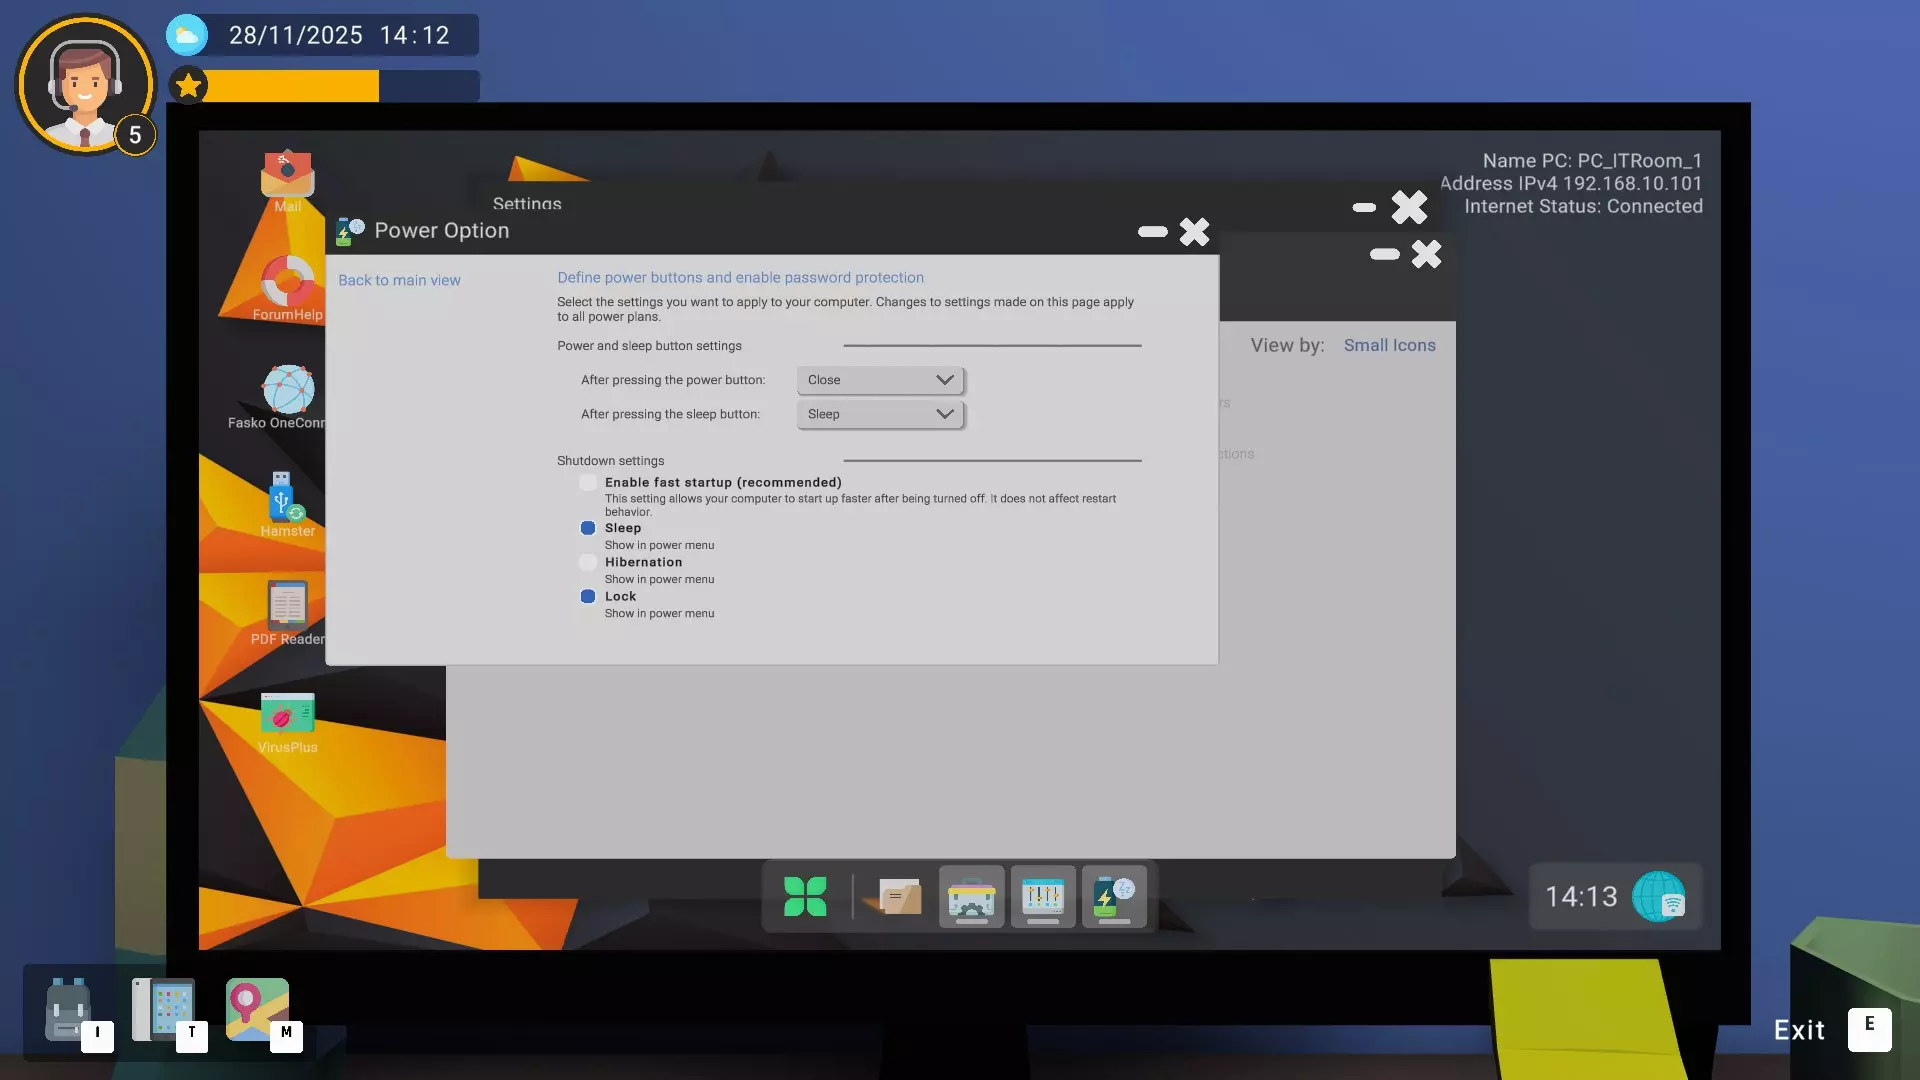Toggle Sleep in power menu
Image resolution: width=1920 pixels, height=1080 pixels.
[x=588, y=528]
